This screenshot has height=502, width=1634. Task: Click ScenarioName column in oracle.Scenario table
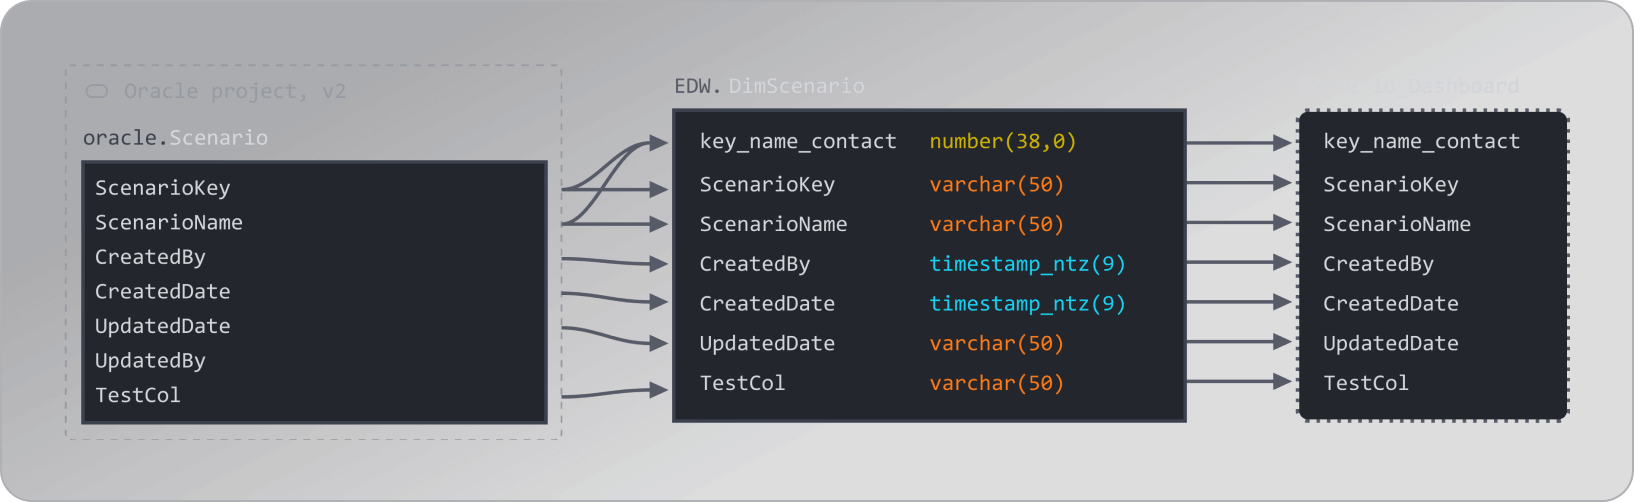(168, 222)
